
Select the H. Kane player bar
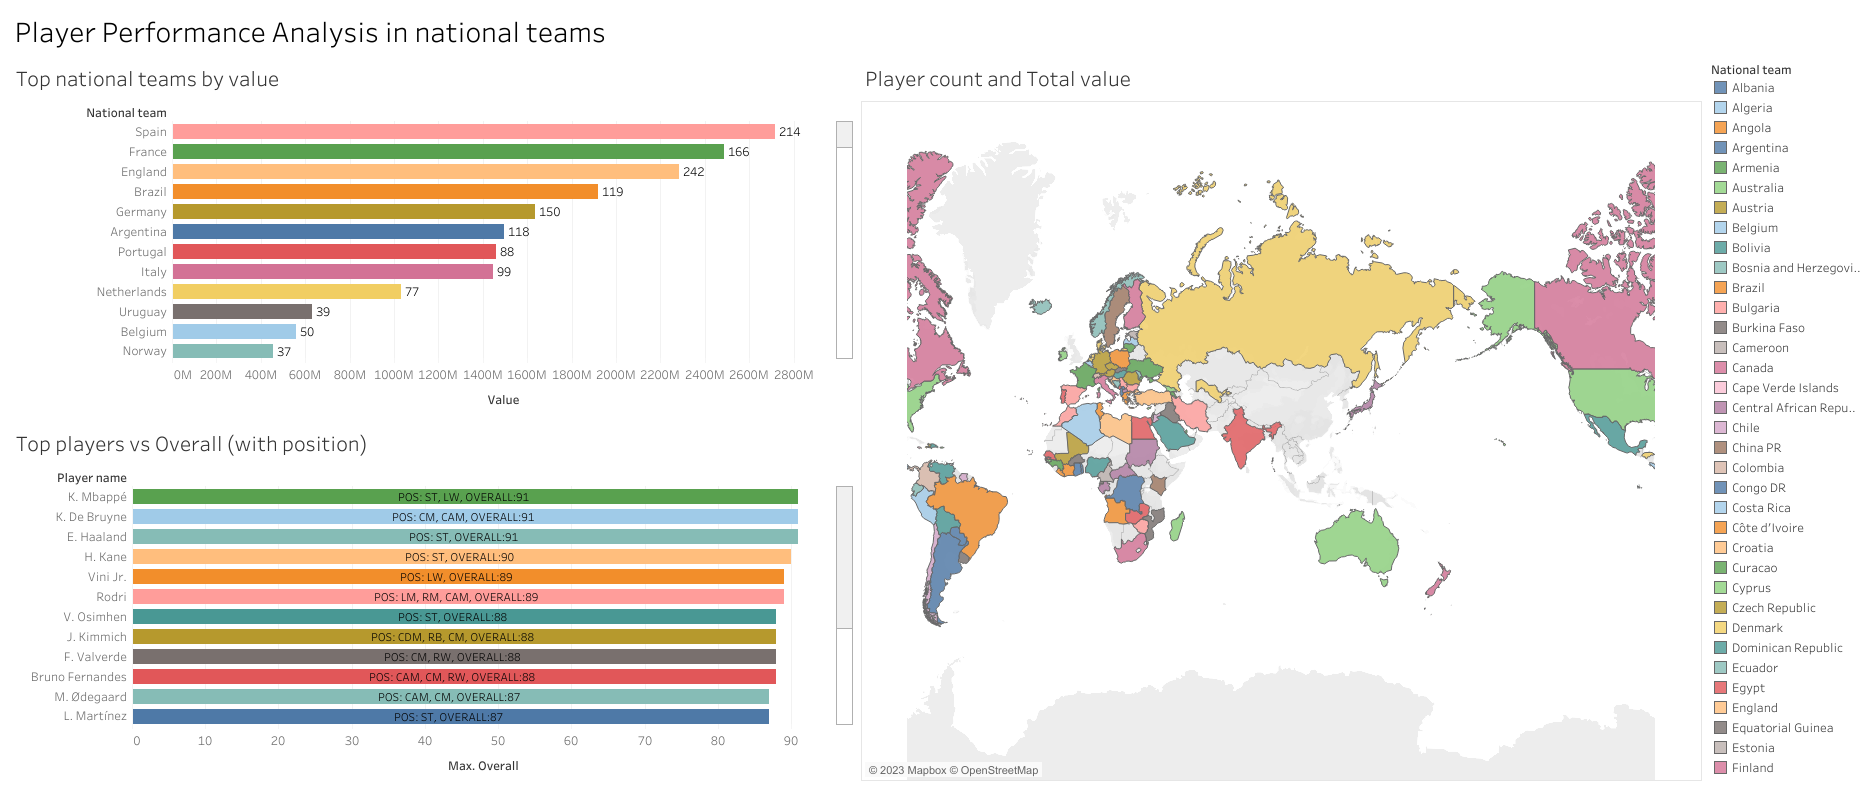pyautogui.click(x=461, y=557)
